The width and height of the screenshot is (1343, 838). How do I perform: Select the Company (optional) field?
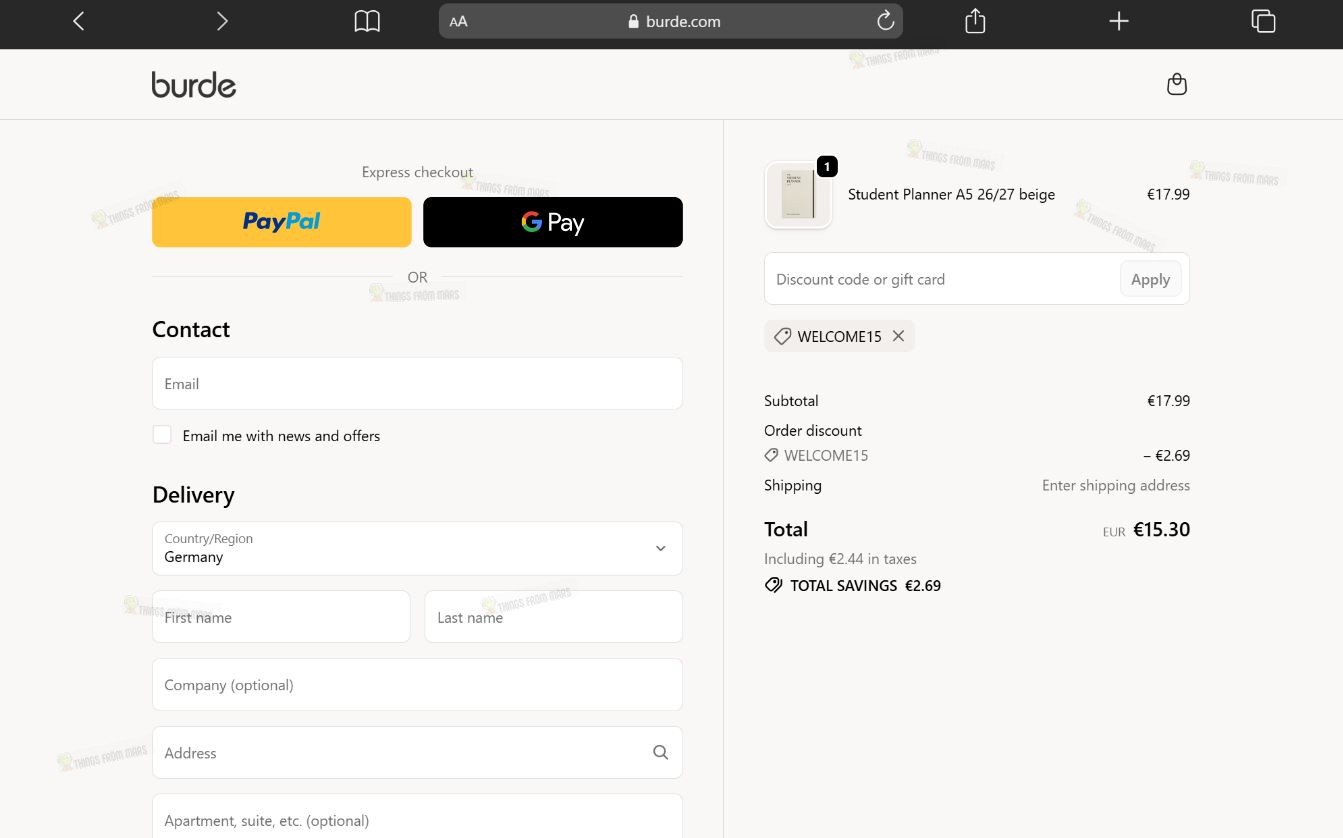point(417,685)
